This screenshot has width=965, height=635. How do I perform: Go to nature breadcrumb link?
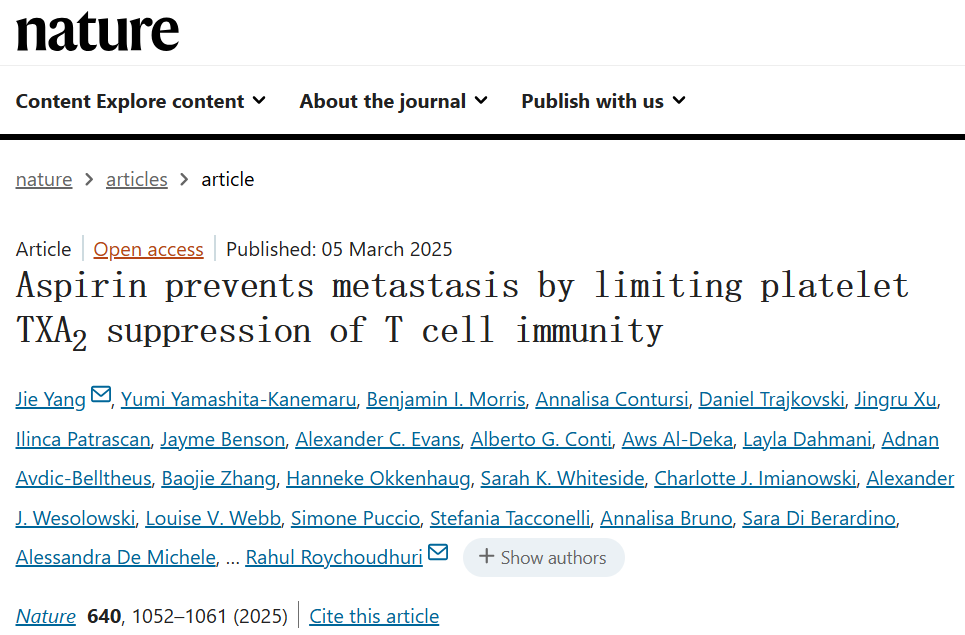click(x=44, y=180)
